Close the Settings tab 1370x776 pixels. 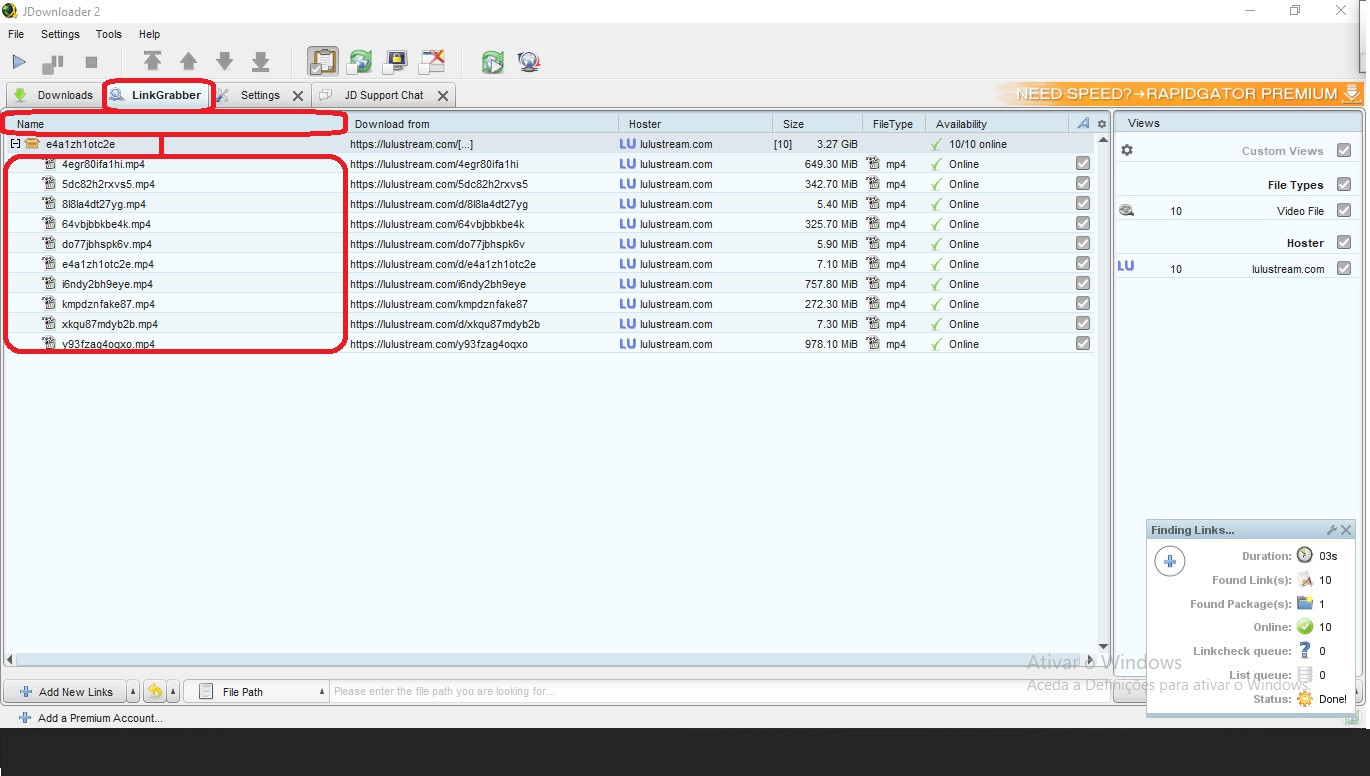click(x=298, y=96)
